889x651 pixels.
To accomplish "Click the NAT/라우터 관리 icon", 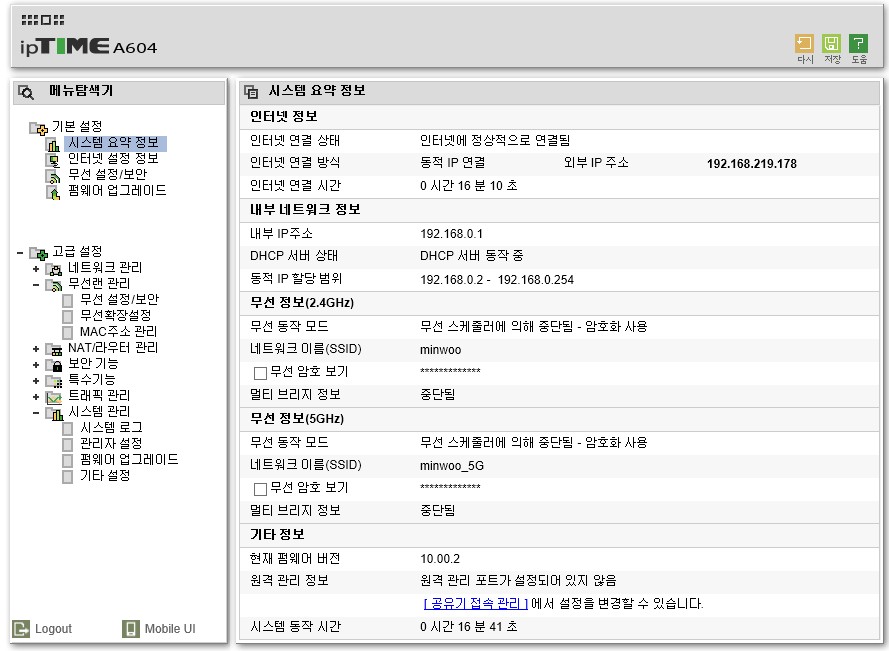I will [x=54, y=349].
